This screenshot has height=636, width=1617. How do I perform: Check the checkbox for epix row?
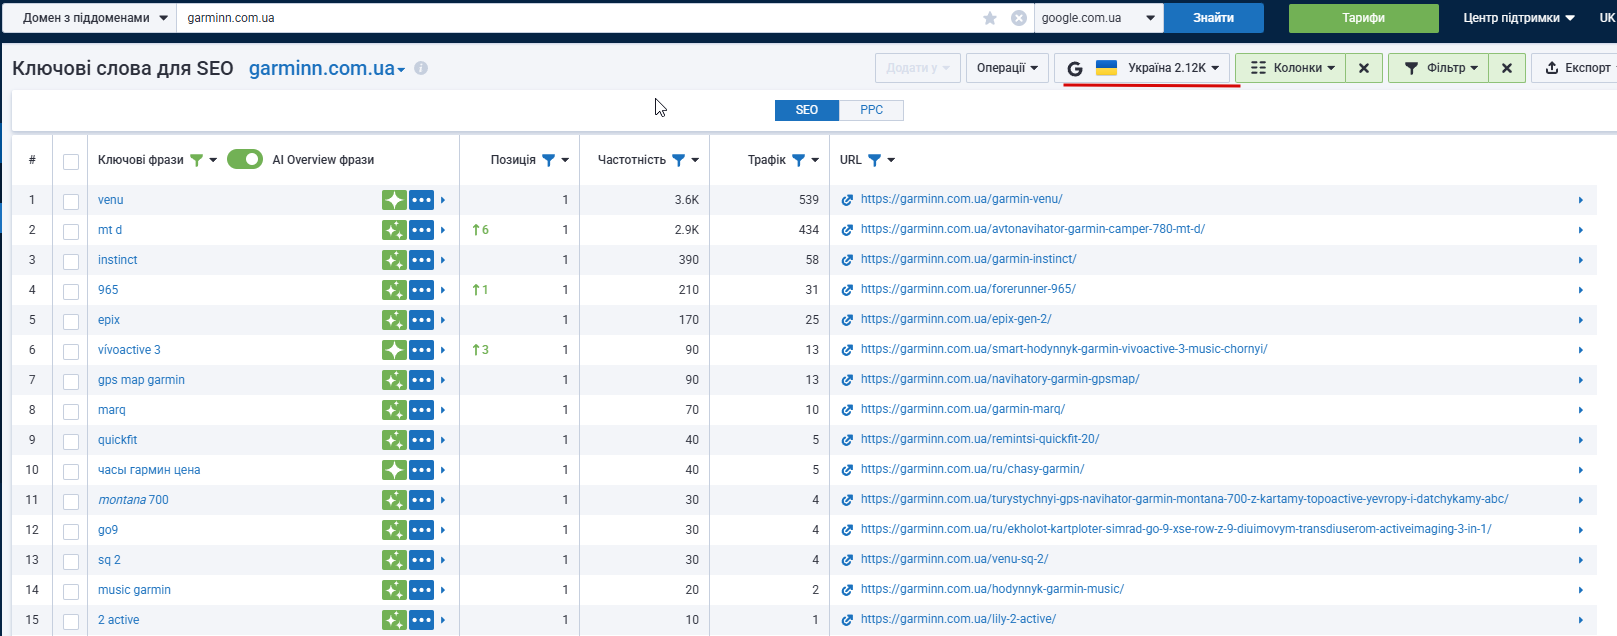click(x=71, y=322)
